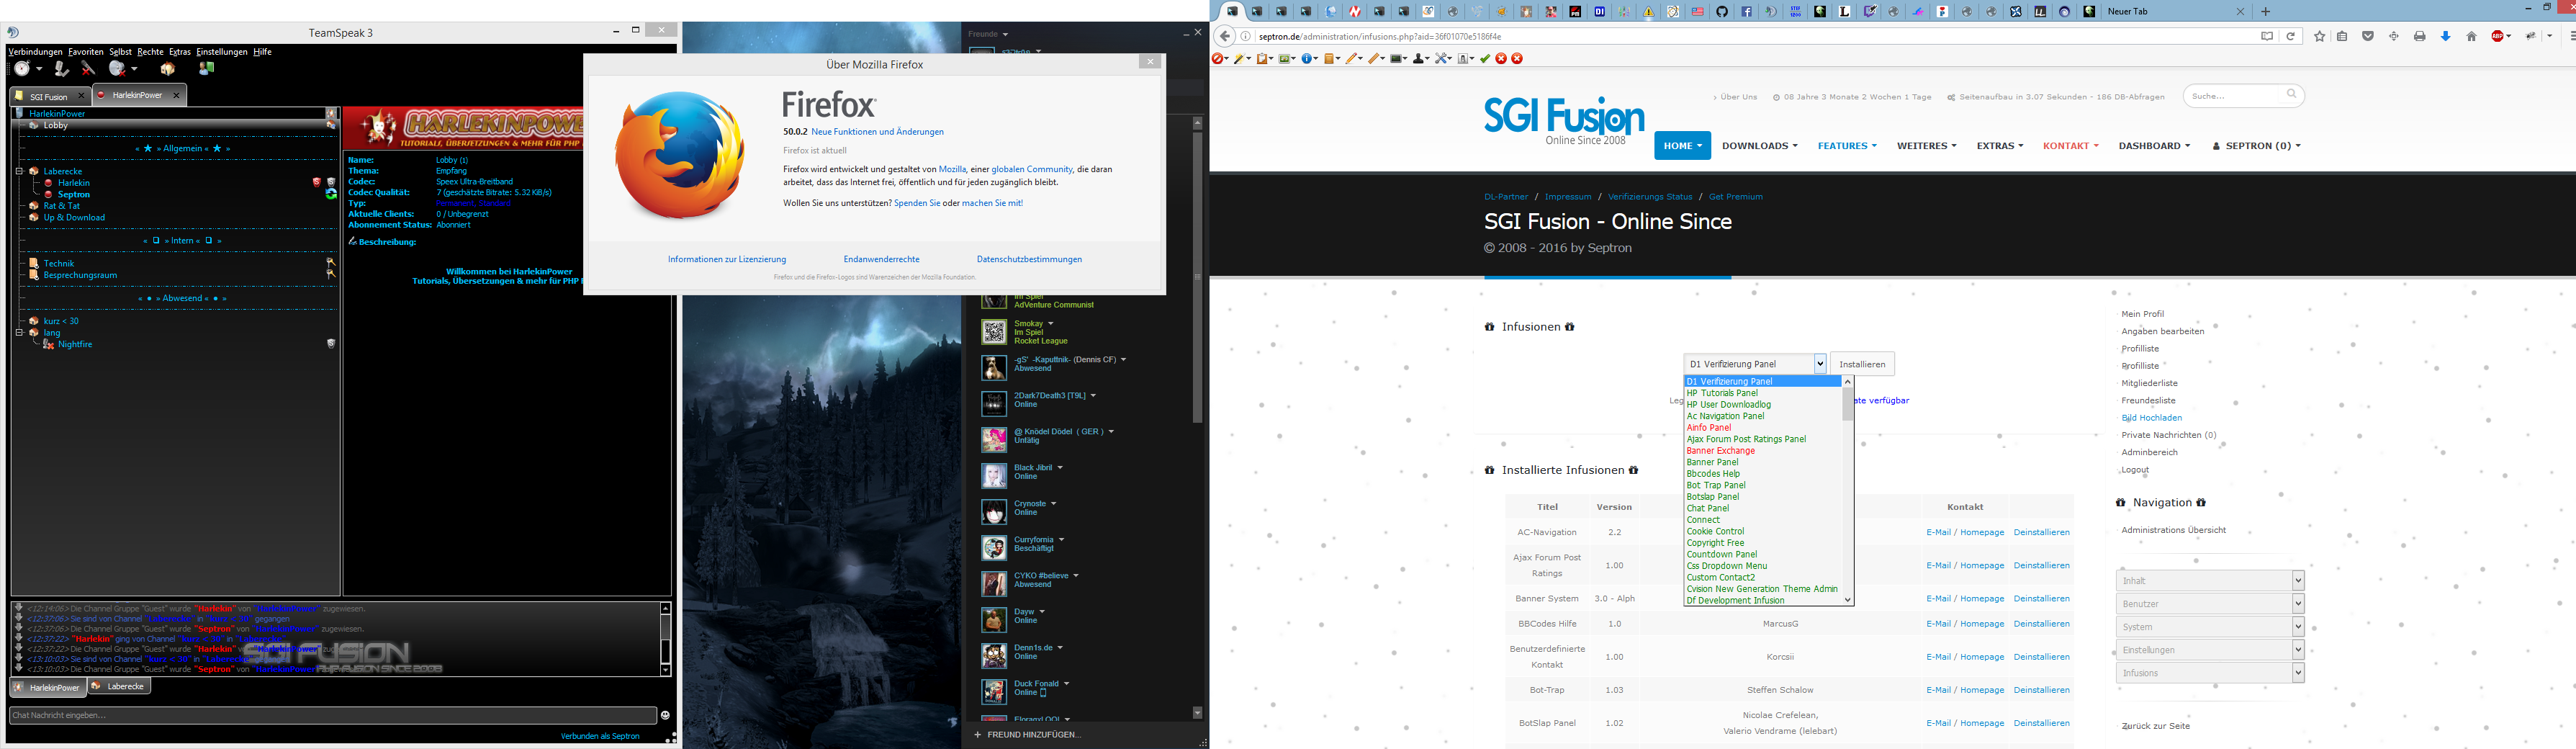Open Einstellungen menu in TeamSpeak

click(222, 52)
